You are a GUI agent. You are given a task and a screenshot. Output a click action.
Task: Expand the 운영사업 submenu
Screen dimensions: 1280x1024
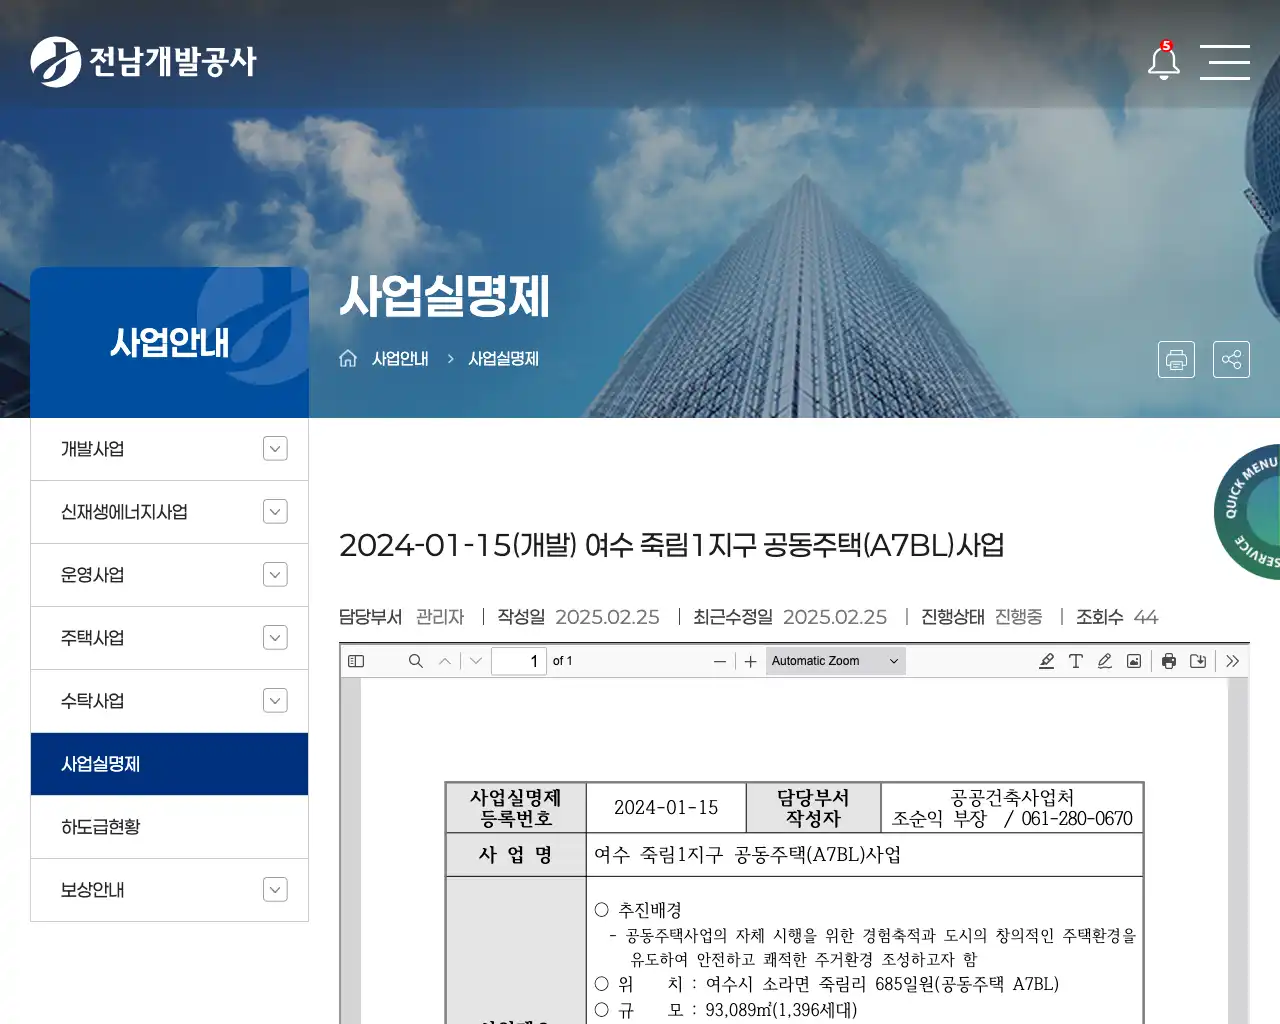(275, 575)
